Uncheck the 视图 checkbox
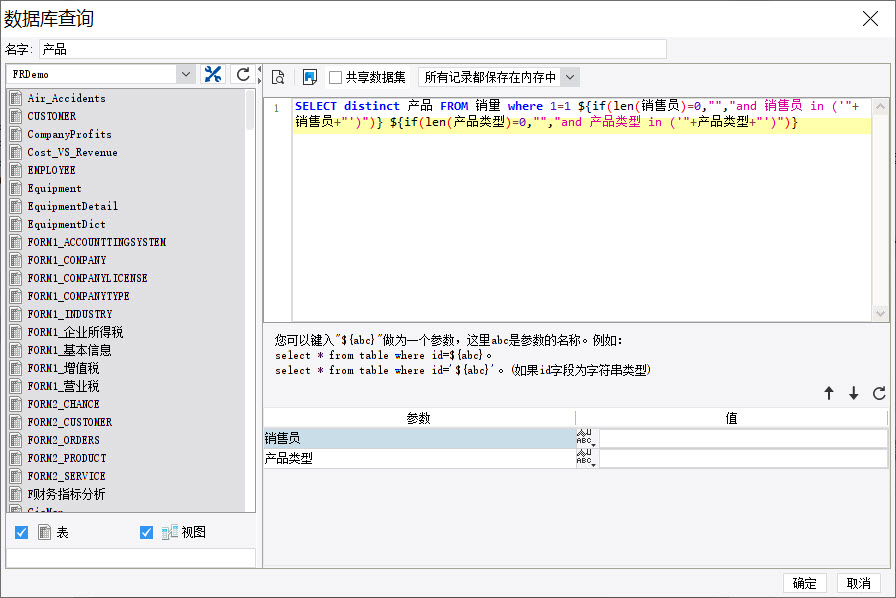This screenshot has height=598, width=896. click(x=146, y=532)
